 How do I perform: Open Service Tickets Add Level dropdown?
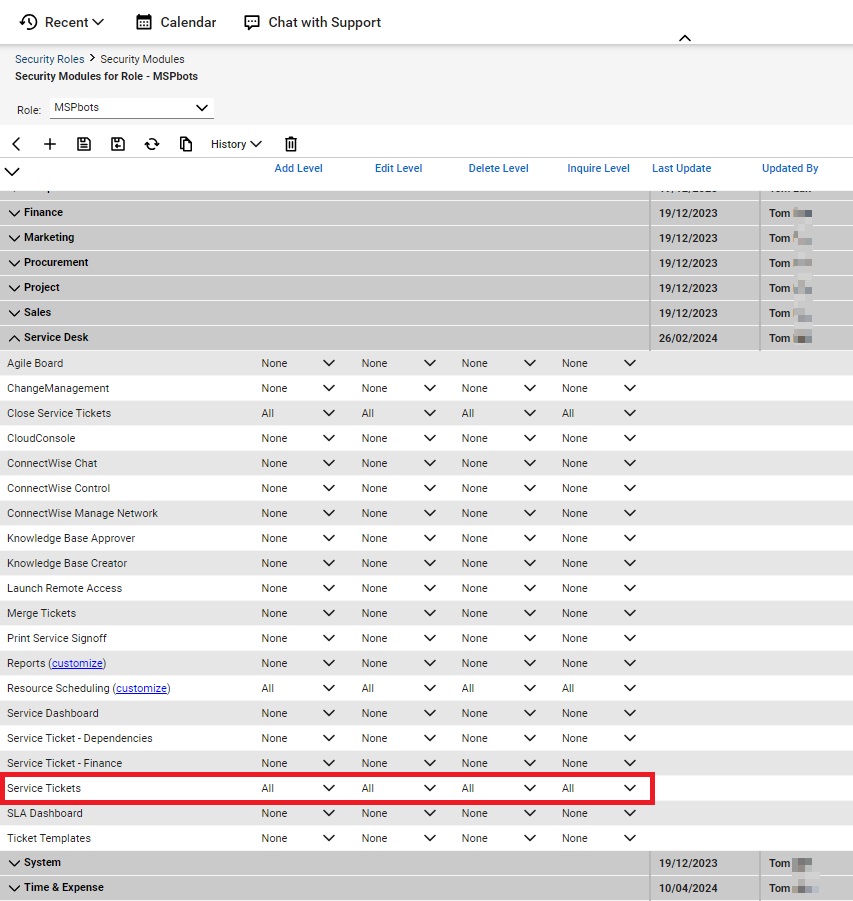[x=298, y=788]
